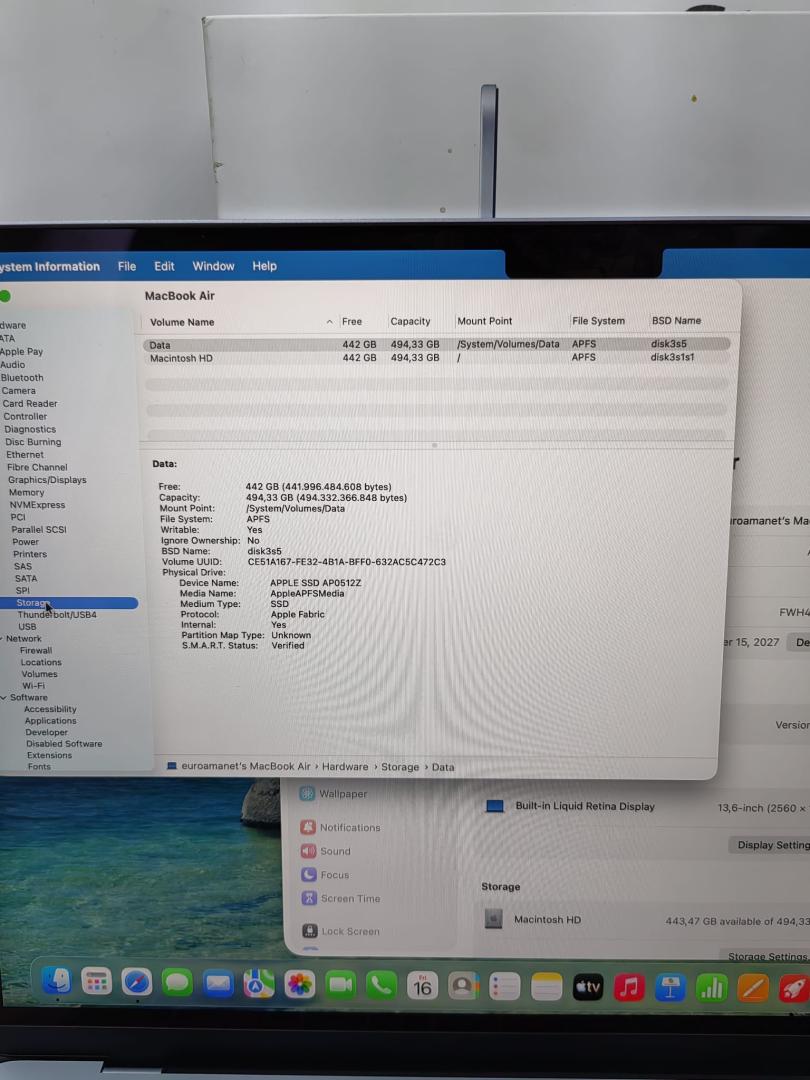Click the Wallpaper icon in System Settings
The image size is (810, 1080).
click(x=307, y=793)
